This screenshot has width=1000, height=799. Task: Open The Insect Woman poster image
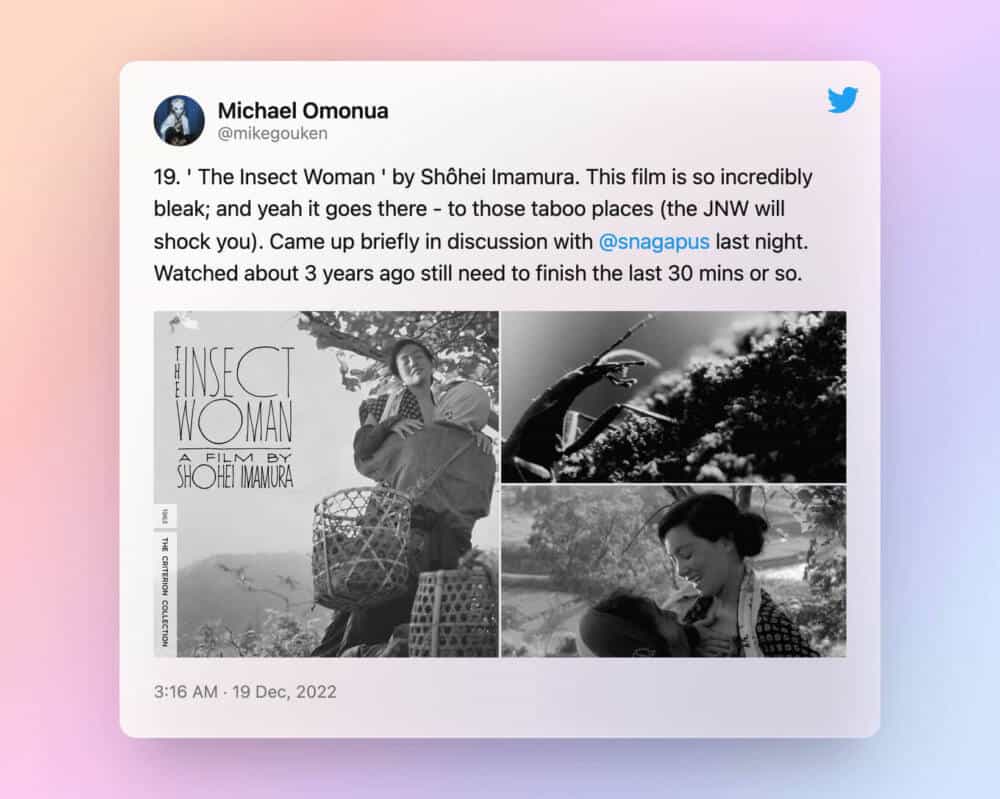tap(326, 484)
